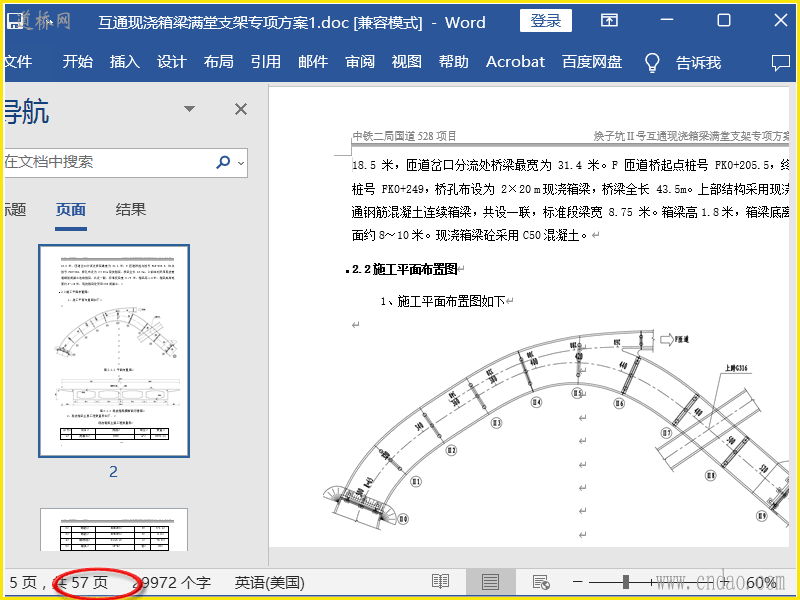Click the save icon in title bar
The image size is (800, 600).
tap(15, 21)
